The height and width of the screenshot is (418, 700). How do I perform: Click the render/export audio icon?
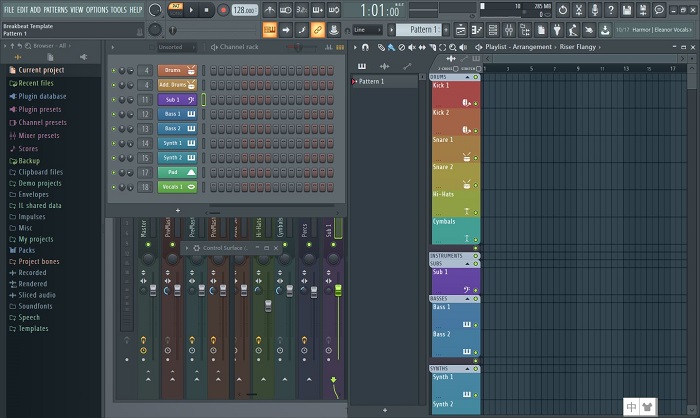[643, 9]
